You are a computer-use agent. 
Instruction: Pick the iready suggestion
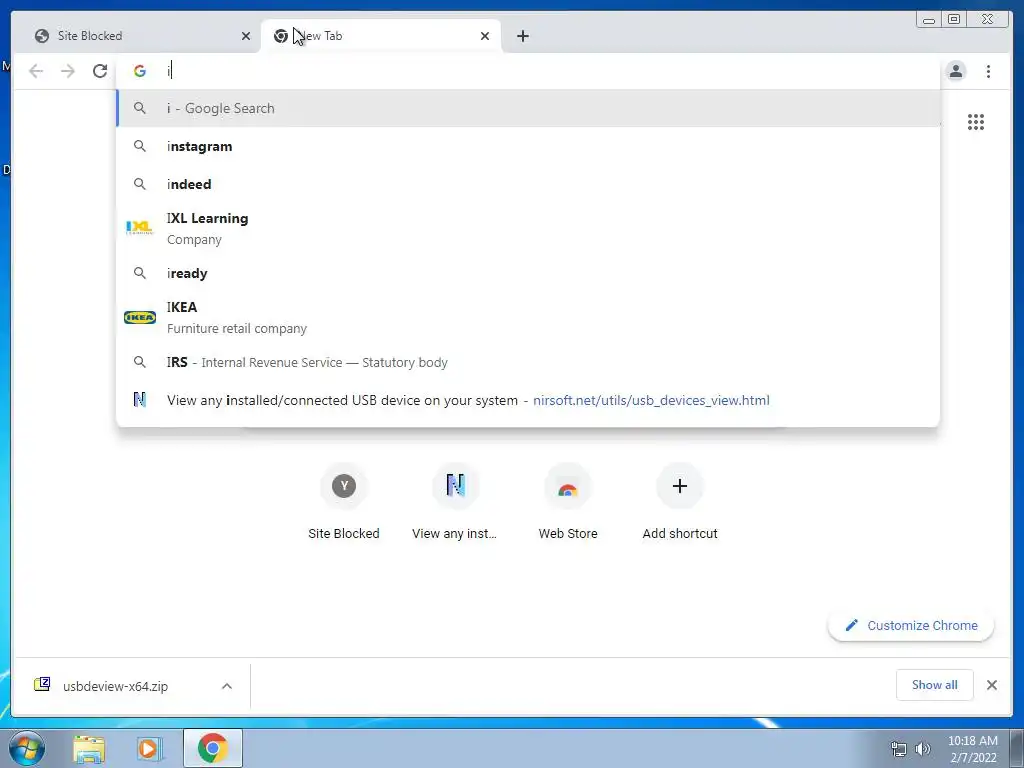click(528, 273)
